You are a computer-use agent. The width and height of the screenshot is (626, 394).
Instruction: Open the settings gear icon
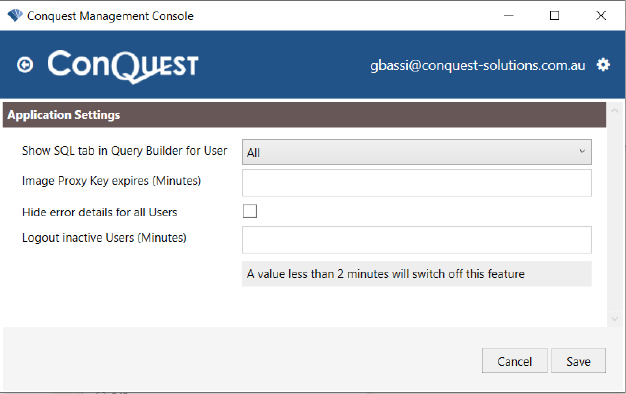tap(603, 65)
